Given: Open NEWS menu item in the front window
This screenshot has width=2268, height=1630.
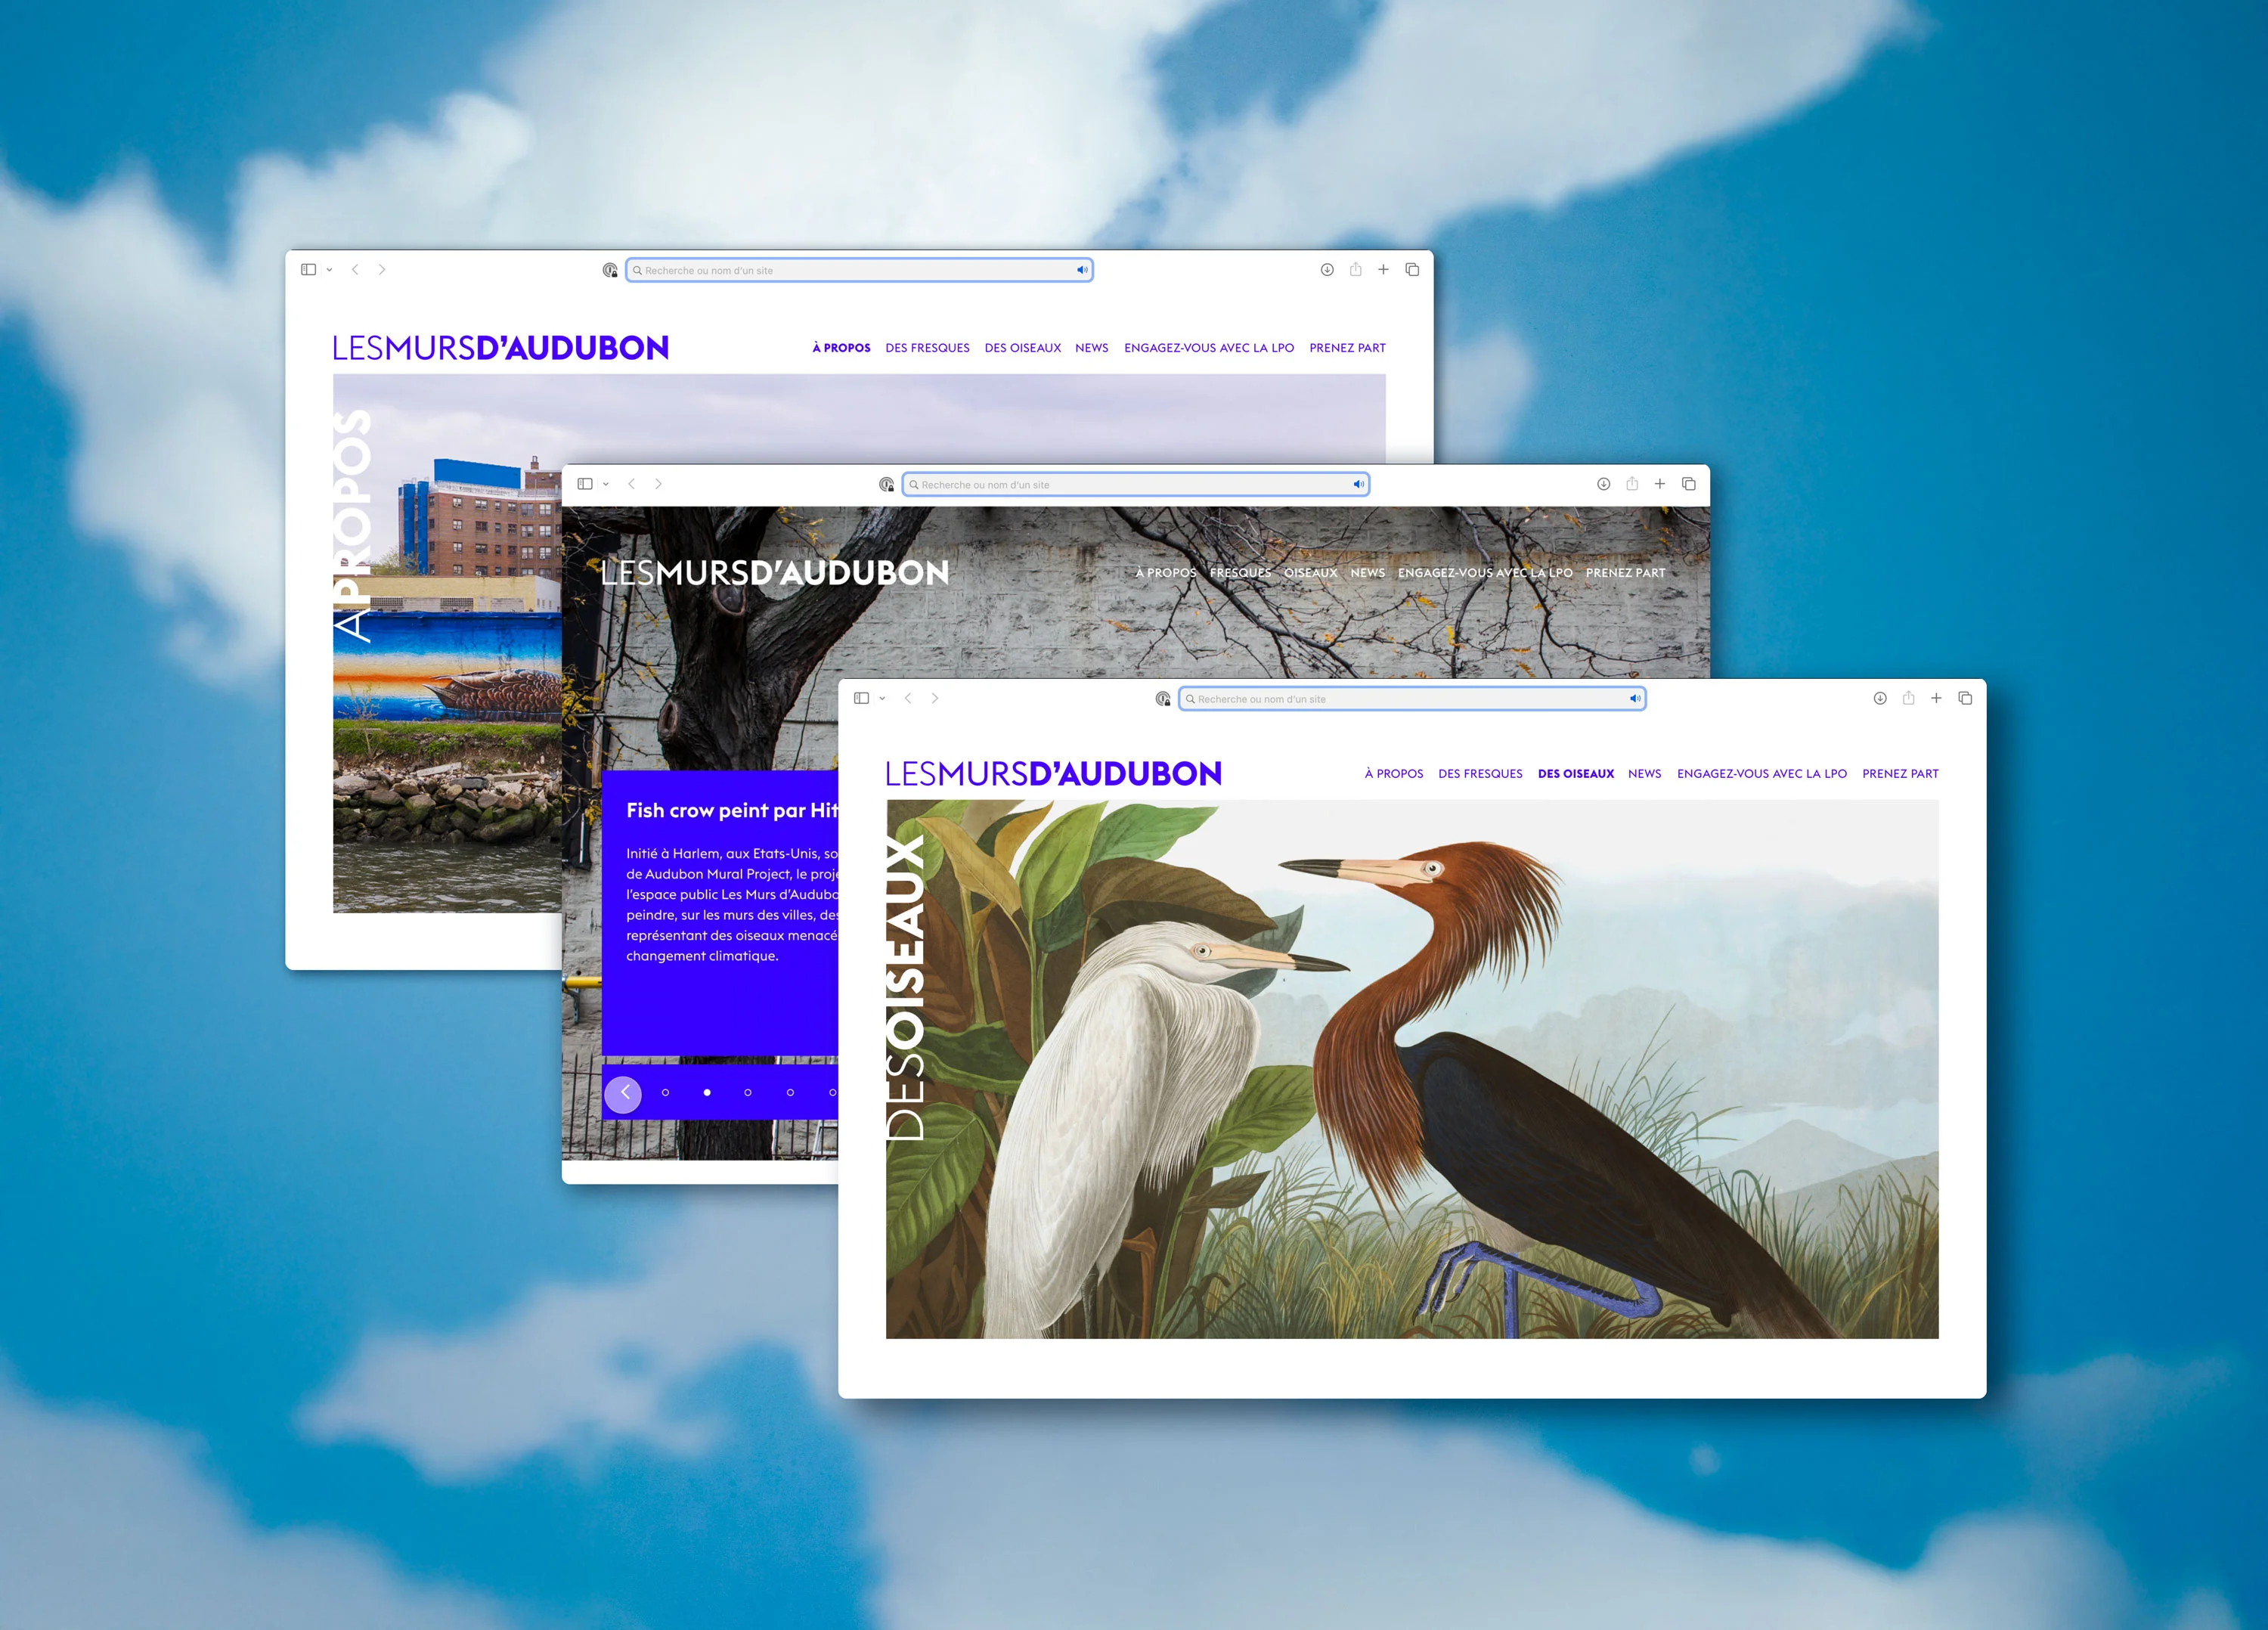Looking at the screenshot, I should coord(1644,773).
